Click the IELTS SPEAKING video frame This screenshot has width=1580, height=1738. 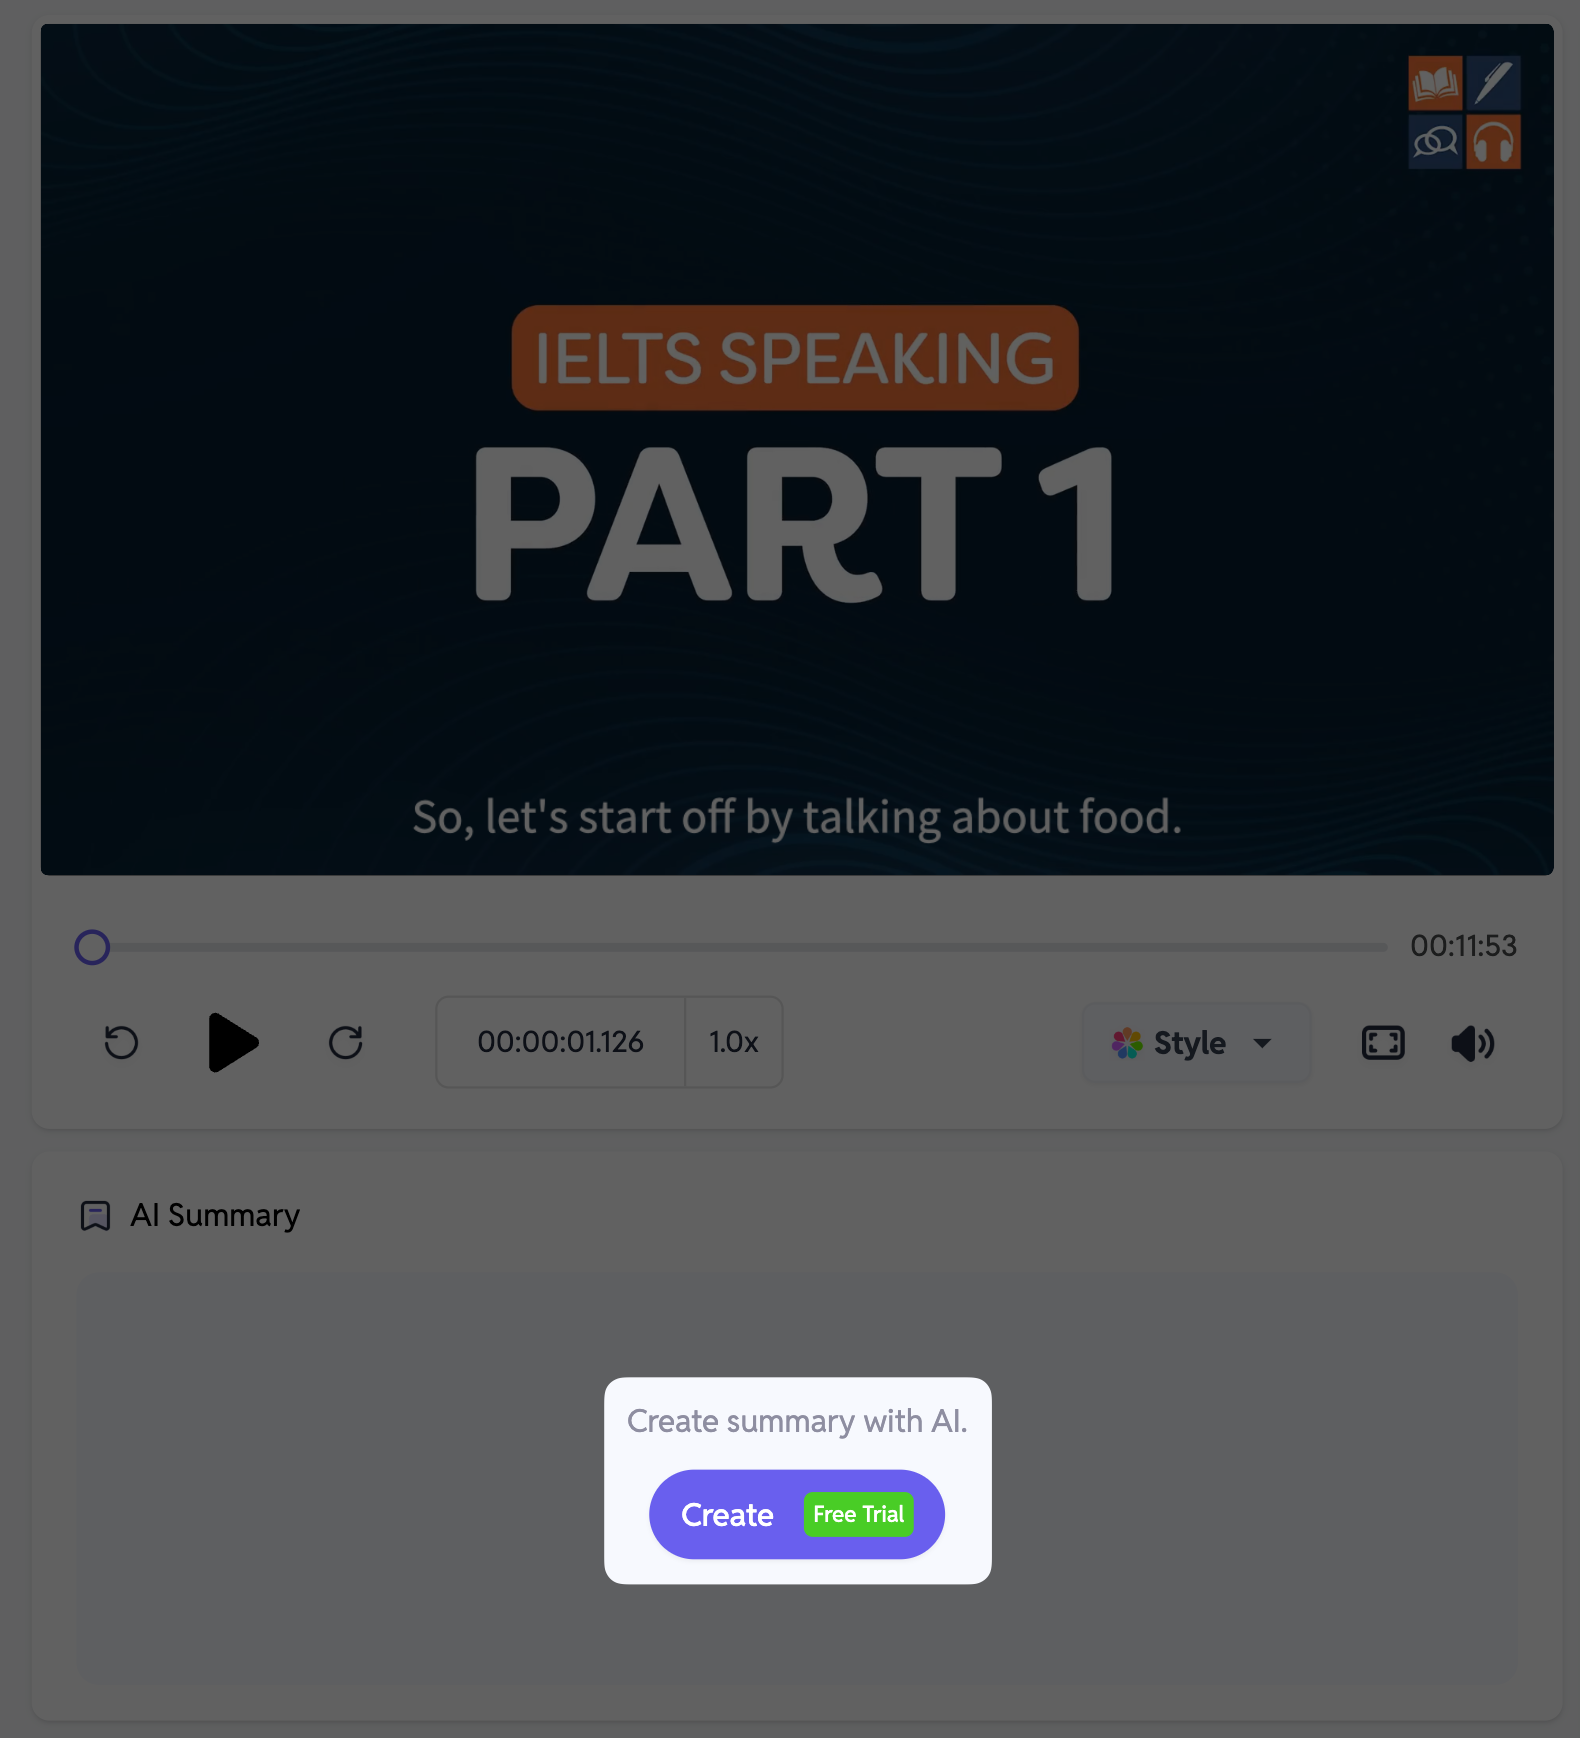796,450
